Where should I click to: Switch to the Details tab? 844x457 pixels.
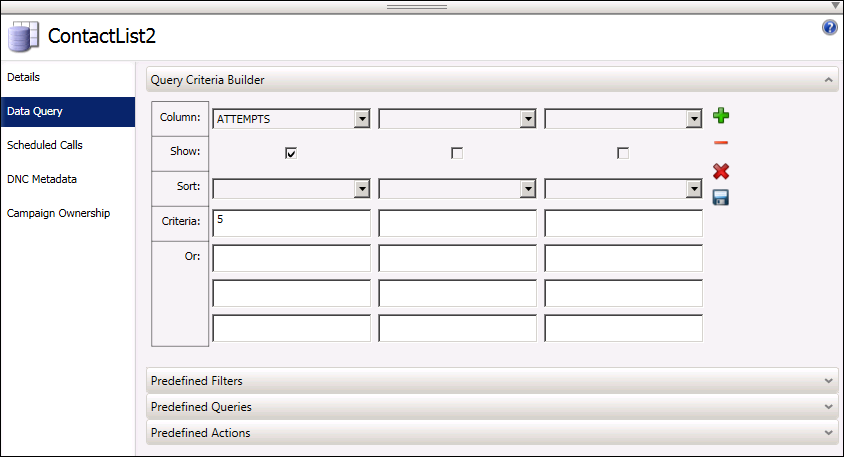pyautogui.click(x=23, y=77)
